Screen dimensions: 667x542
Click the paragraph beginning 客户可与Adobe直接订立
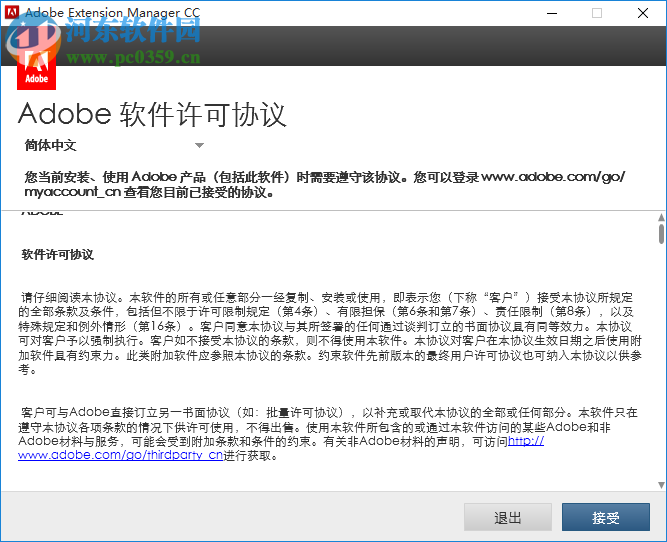(x=328, y=434)
